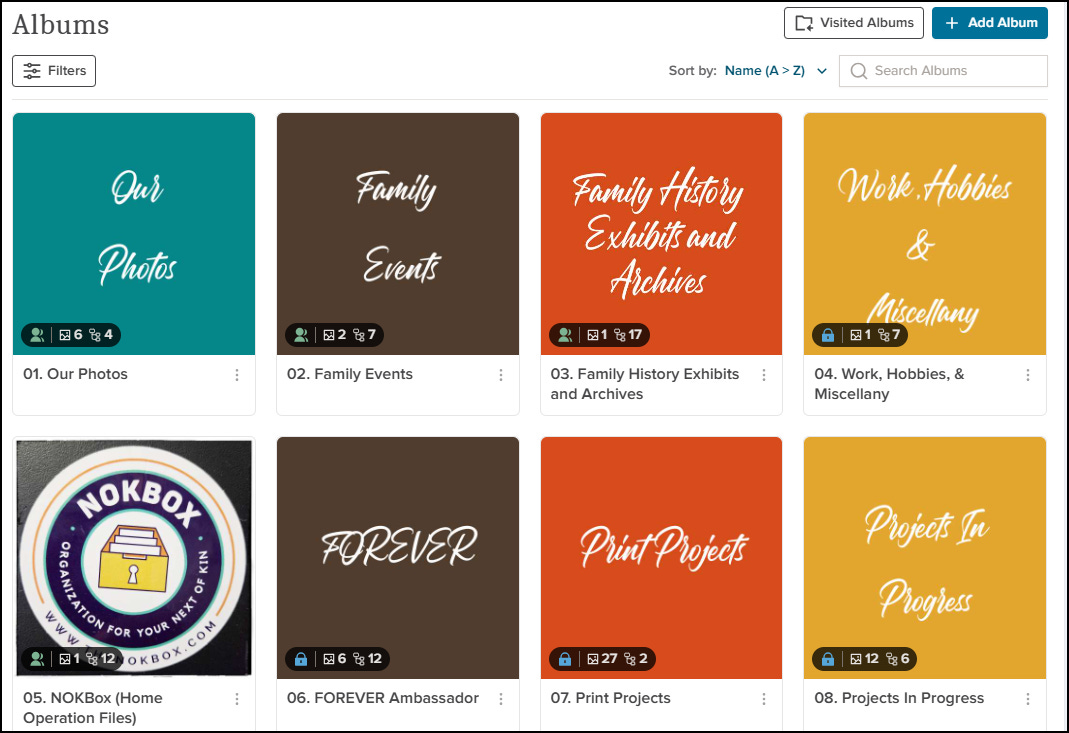Viewport: 1069px width, 733px height.
Task: Open the options menu for 05. NOKBox
Action: tap(237, 699)
